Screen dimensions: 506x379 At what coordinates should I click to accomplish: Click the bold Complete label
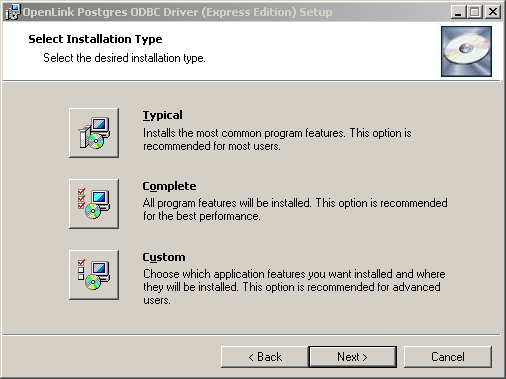169,186
